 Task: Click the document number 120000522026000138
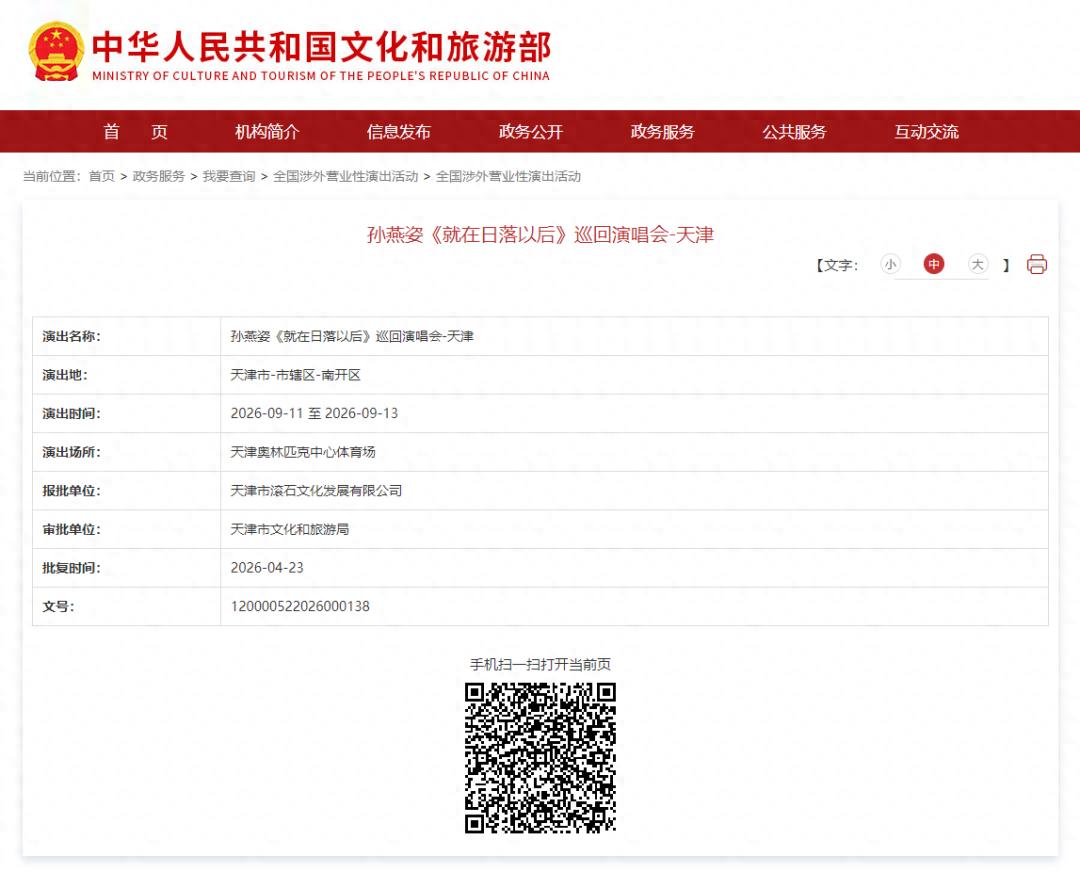click(300, 606)
